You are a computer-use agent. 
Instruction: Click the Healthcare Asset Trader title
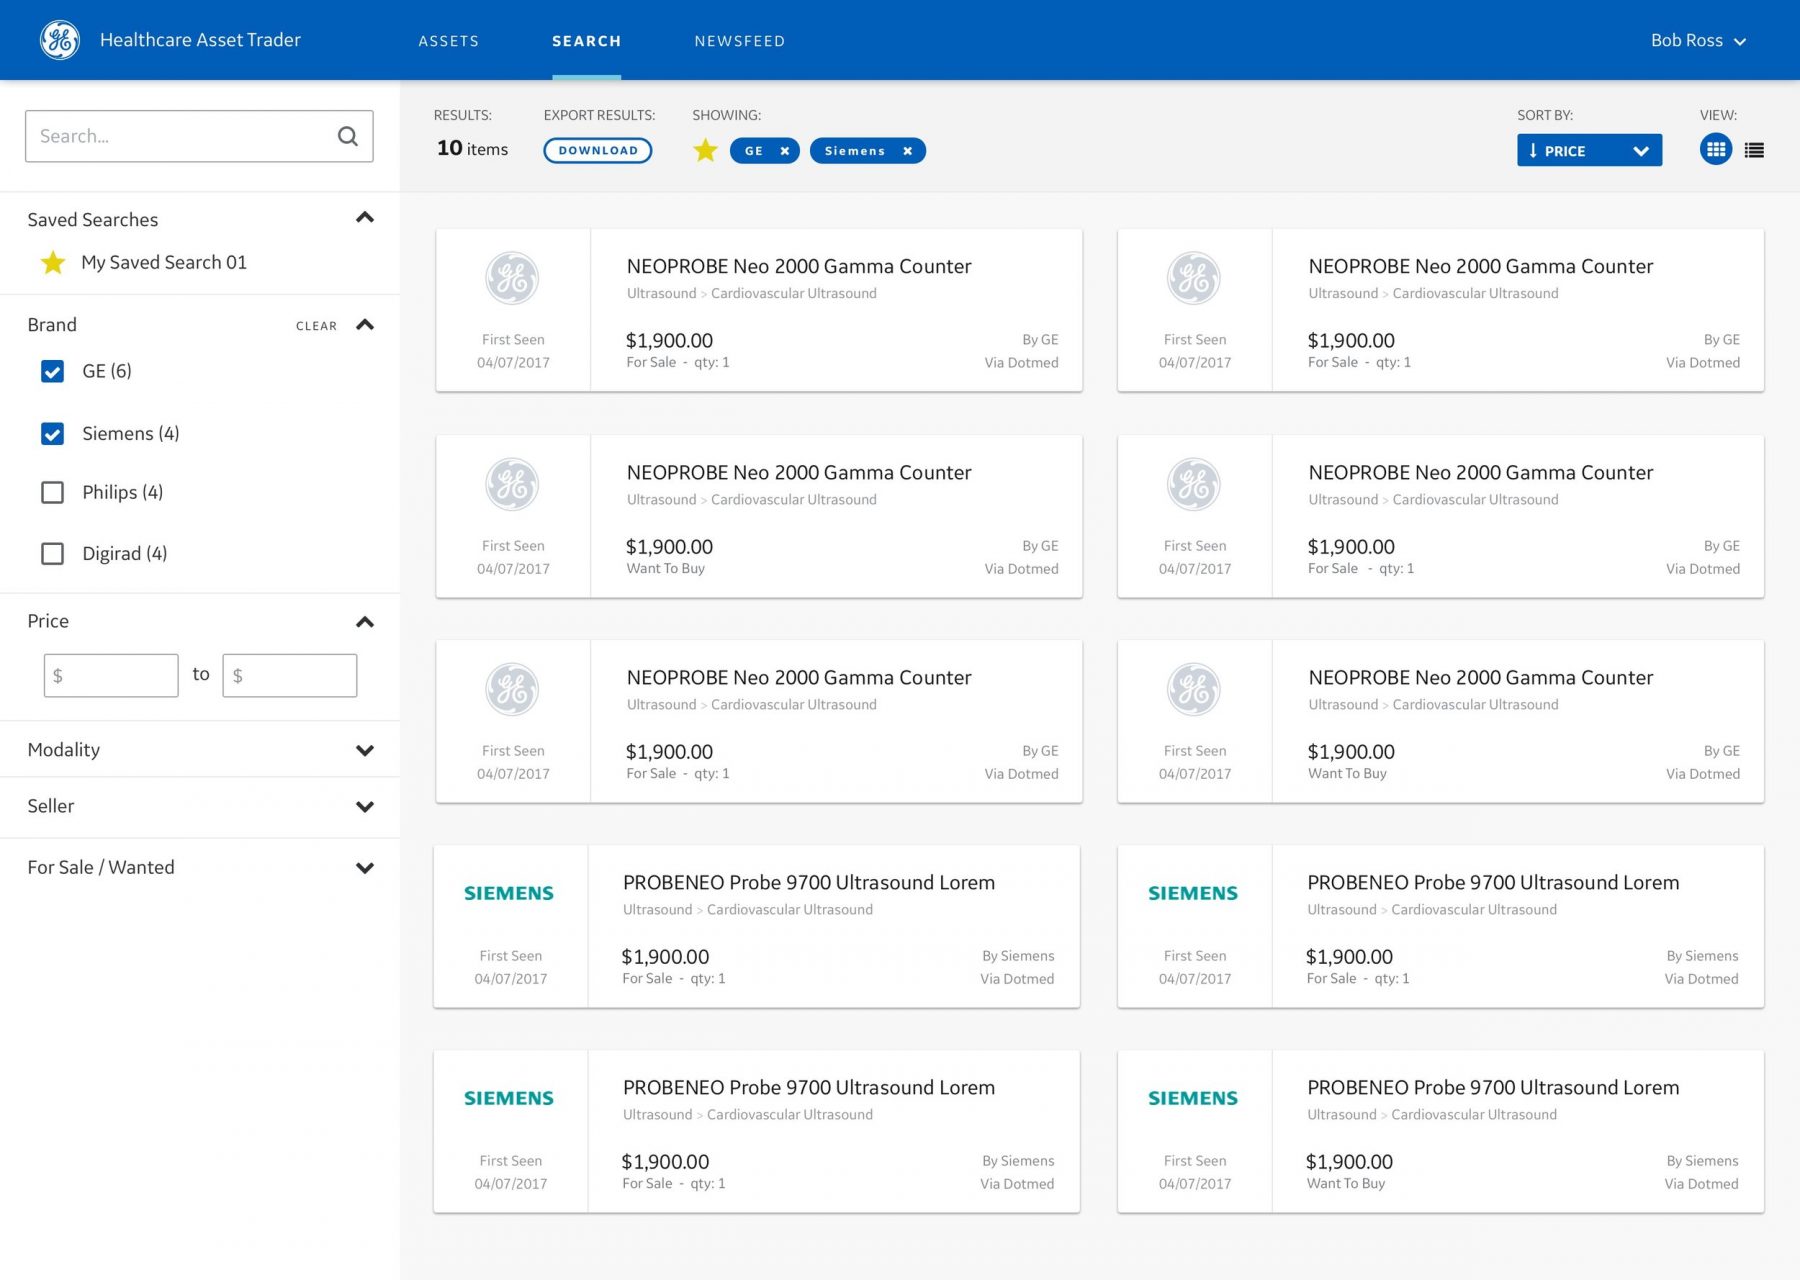coord(200,40)
